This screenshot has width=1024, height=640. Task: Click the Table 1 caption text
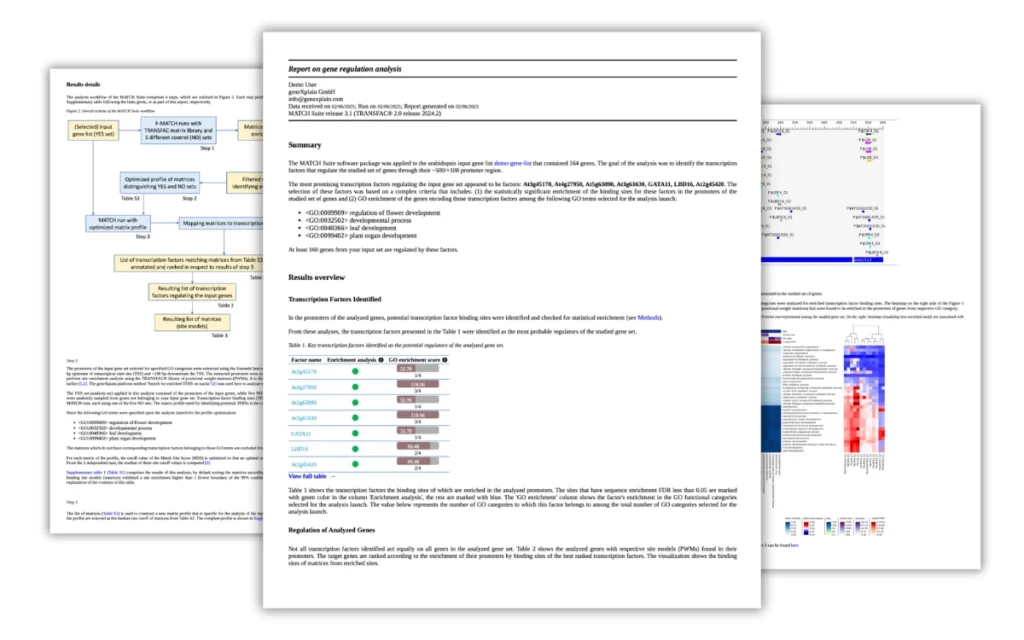tap(396, 345)
